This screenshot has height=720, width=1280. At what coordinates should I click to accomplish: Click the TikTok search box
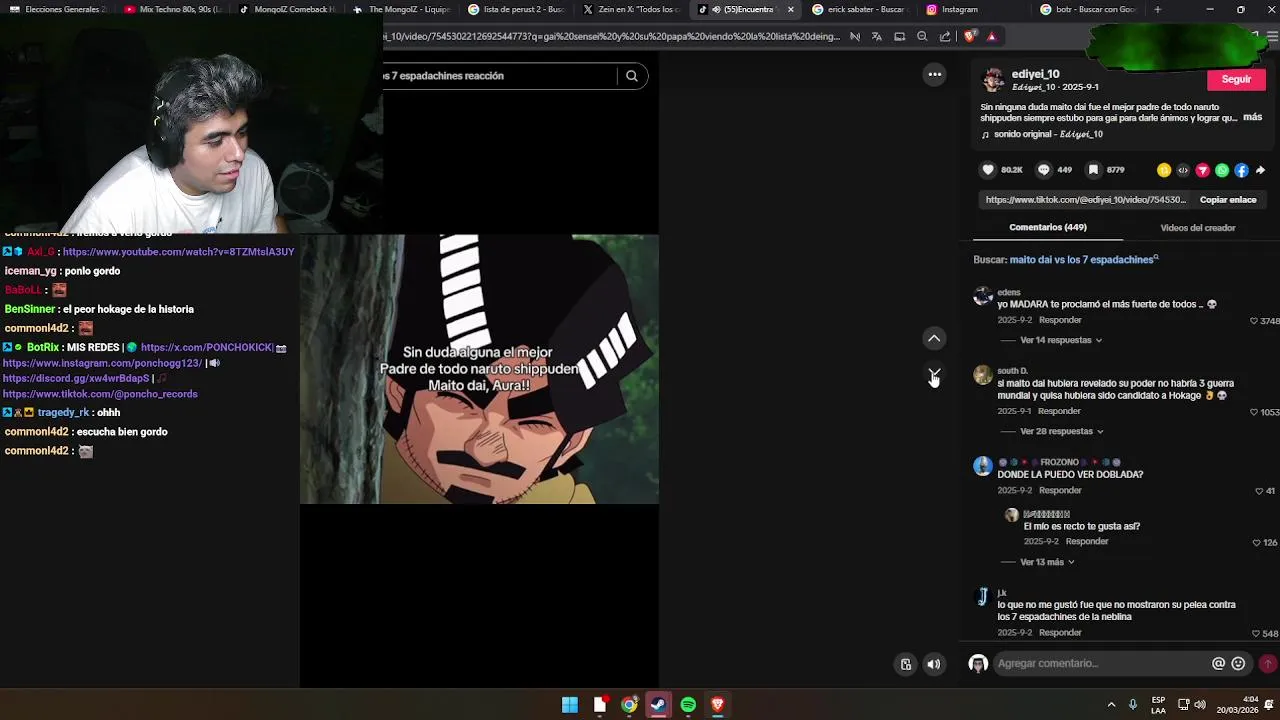pos(500,76)
